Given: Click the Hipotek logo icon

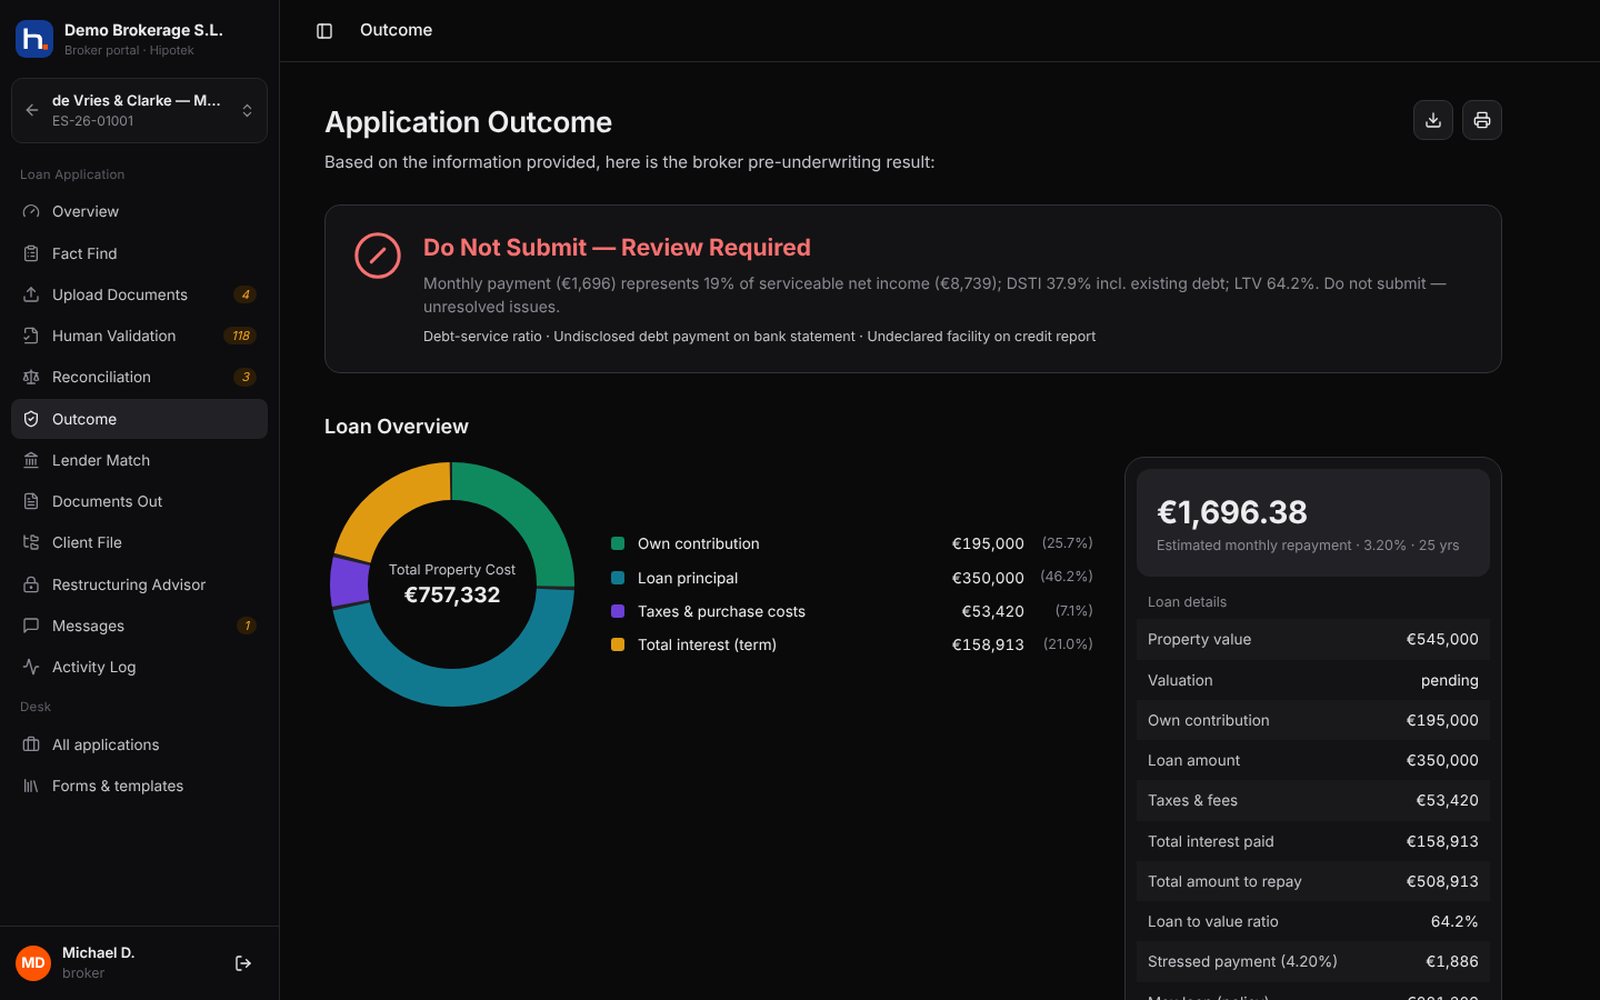Looking at the screenshot, I should click(34, 39).
